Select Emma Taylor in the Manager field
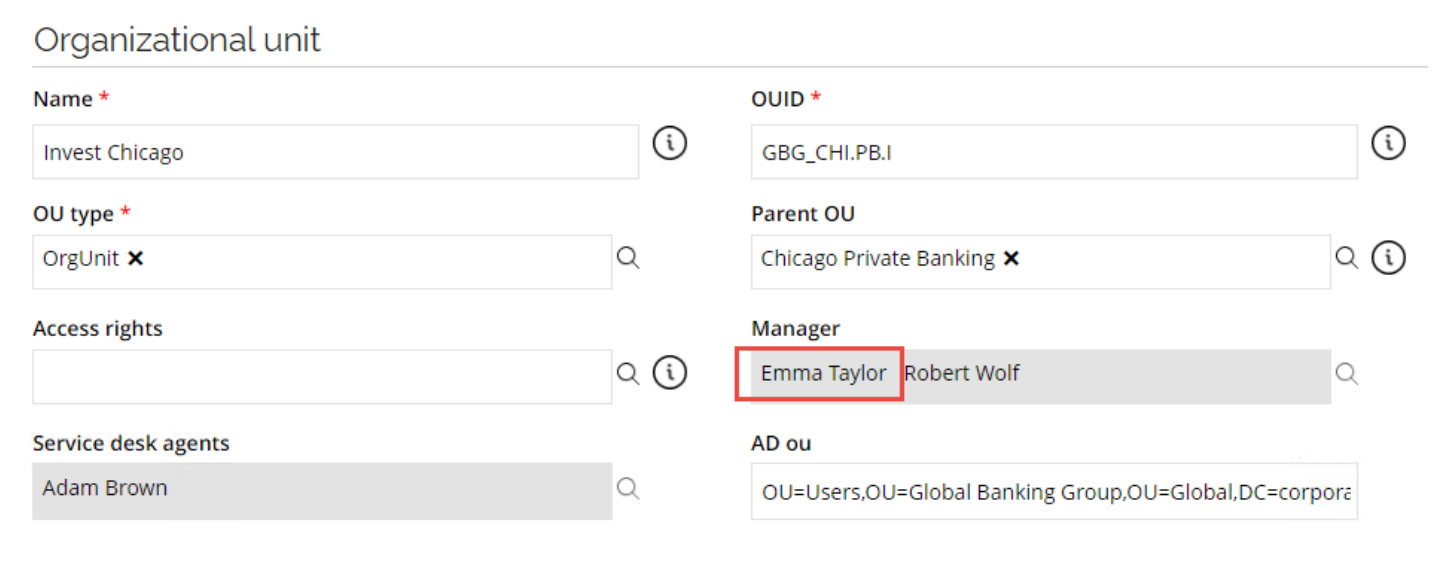The width and height of the screenshot is (1448, 561). click(x=823, y=373)
